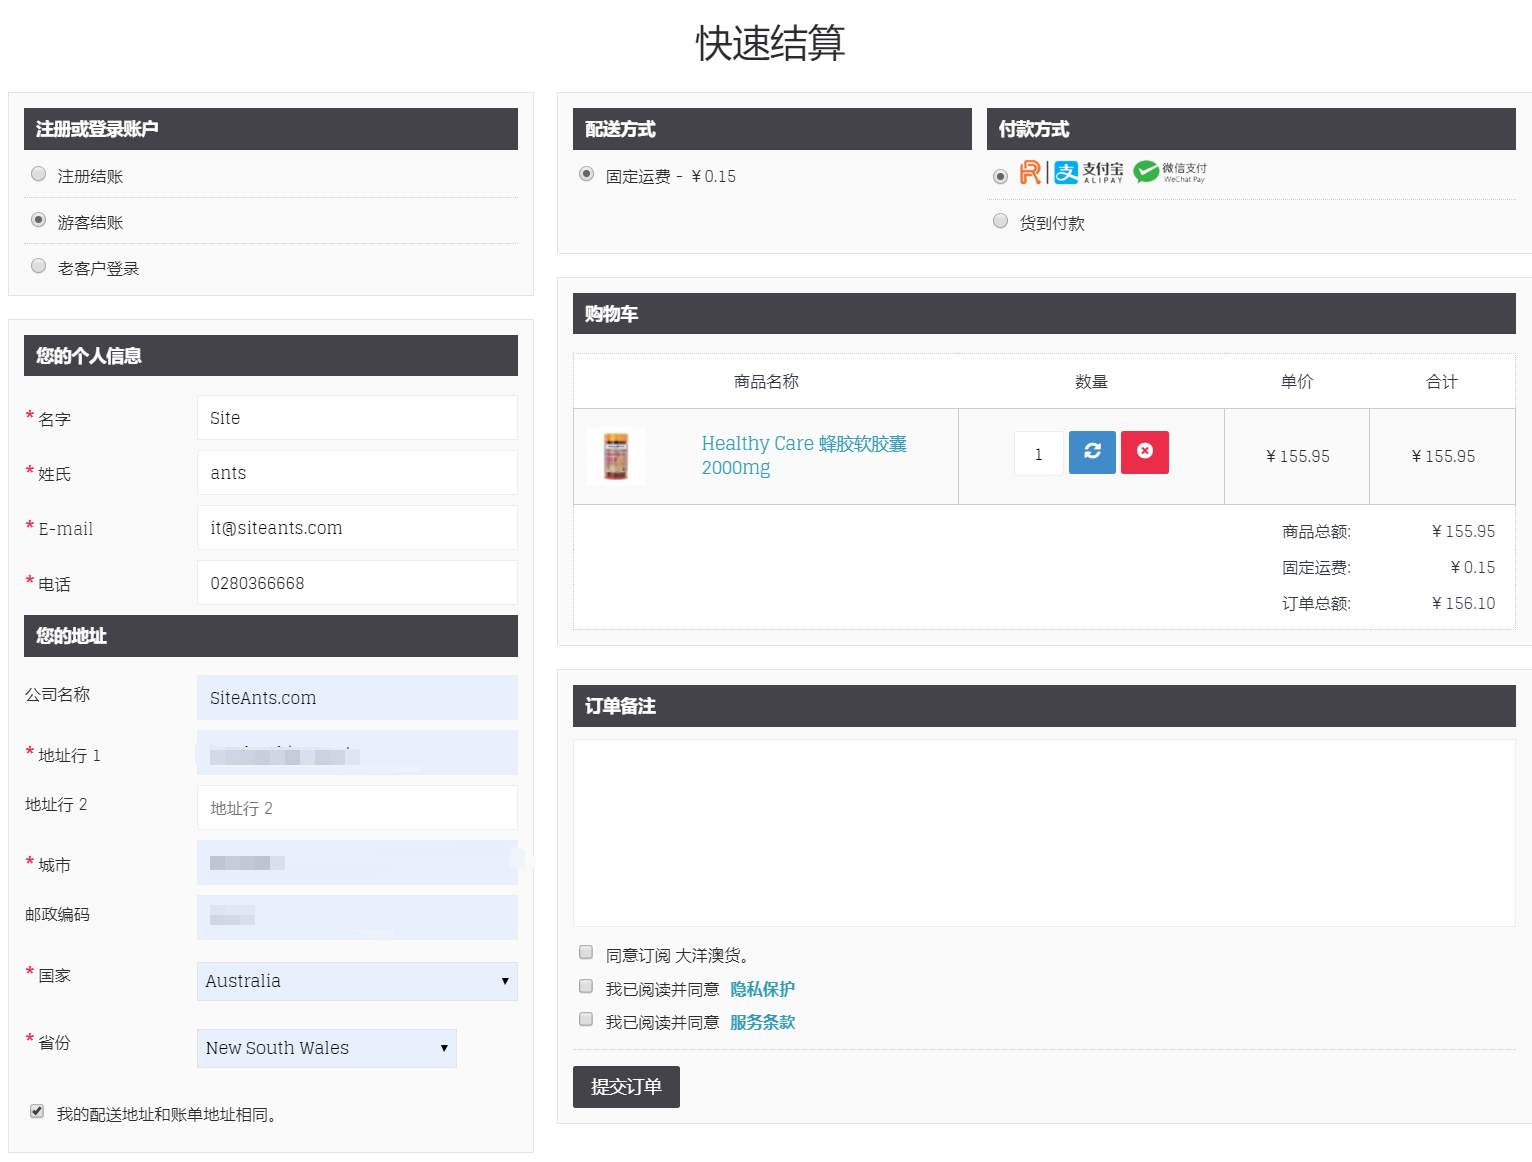Expand the 省份 New South Wales dropdown

[x=326, y=1048]
